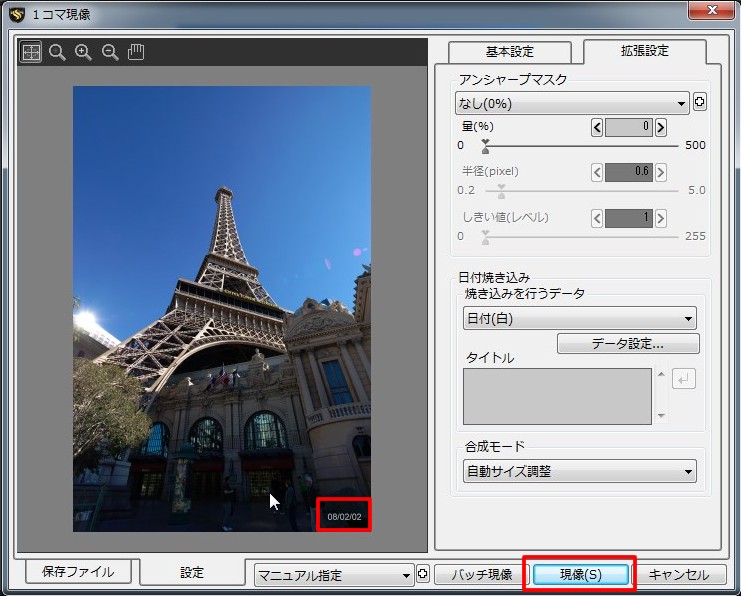Open the 日付(白) burn-in data dropdown
The width and height of the screenshot is (741, 596).
pos(580,319)
